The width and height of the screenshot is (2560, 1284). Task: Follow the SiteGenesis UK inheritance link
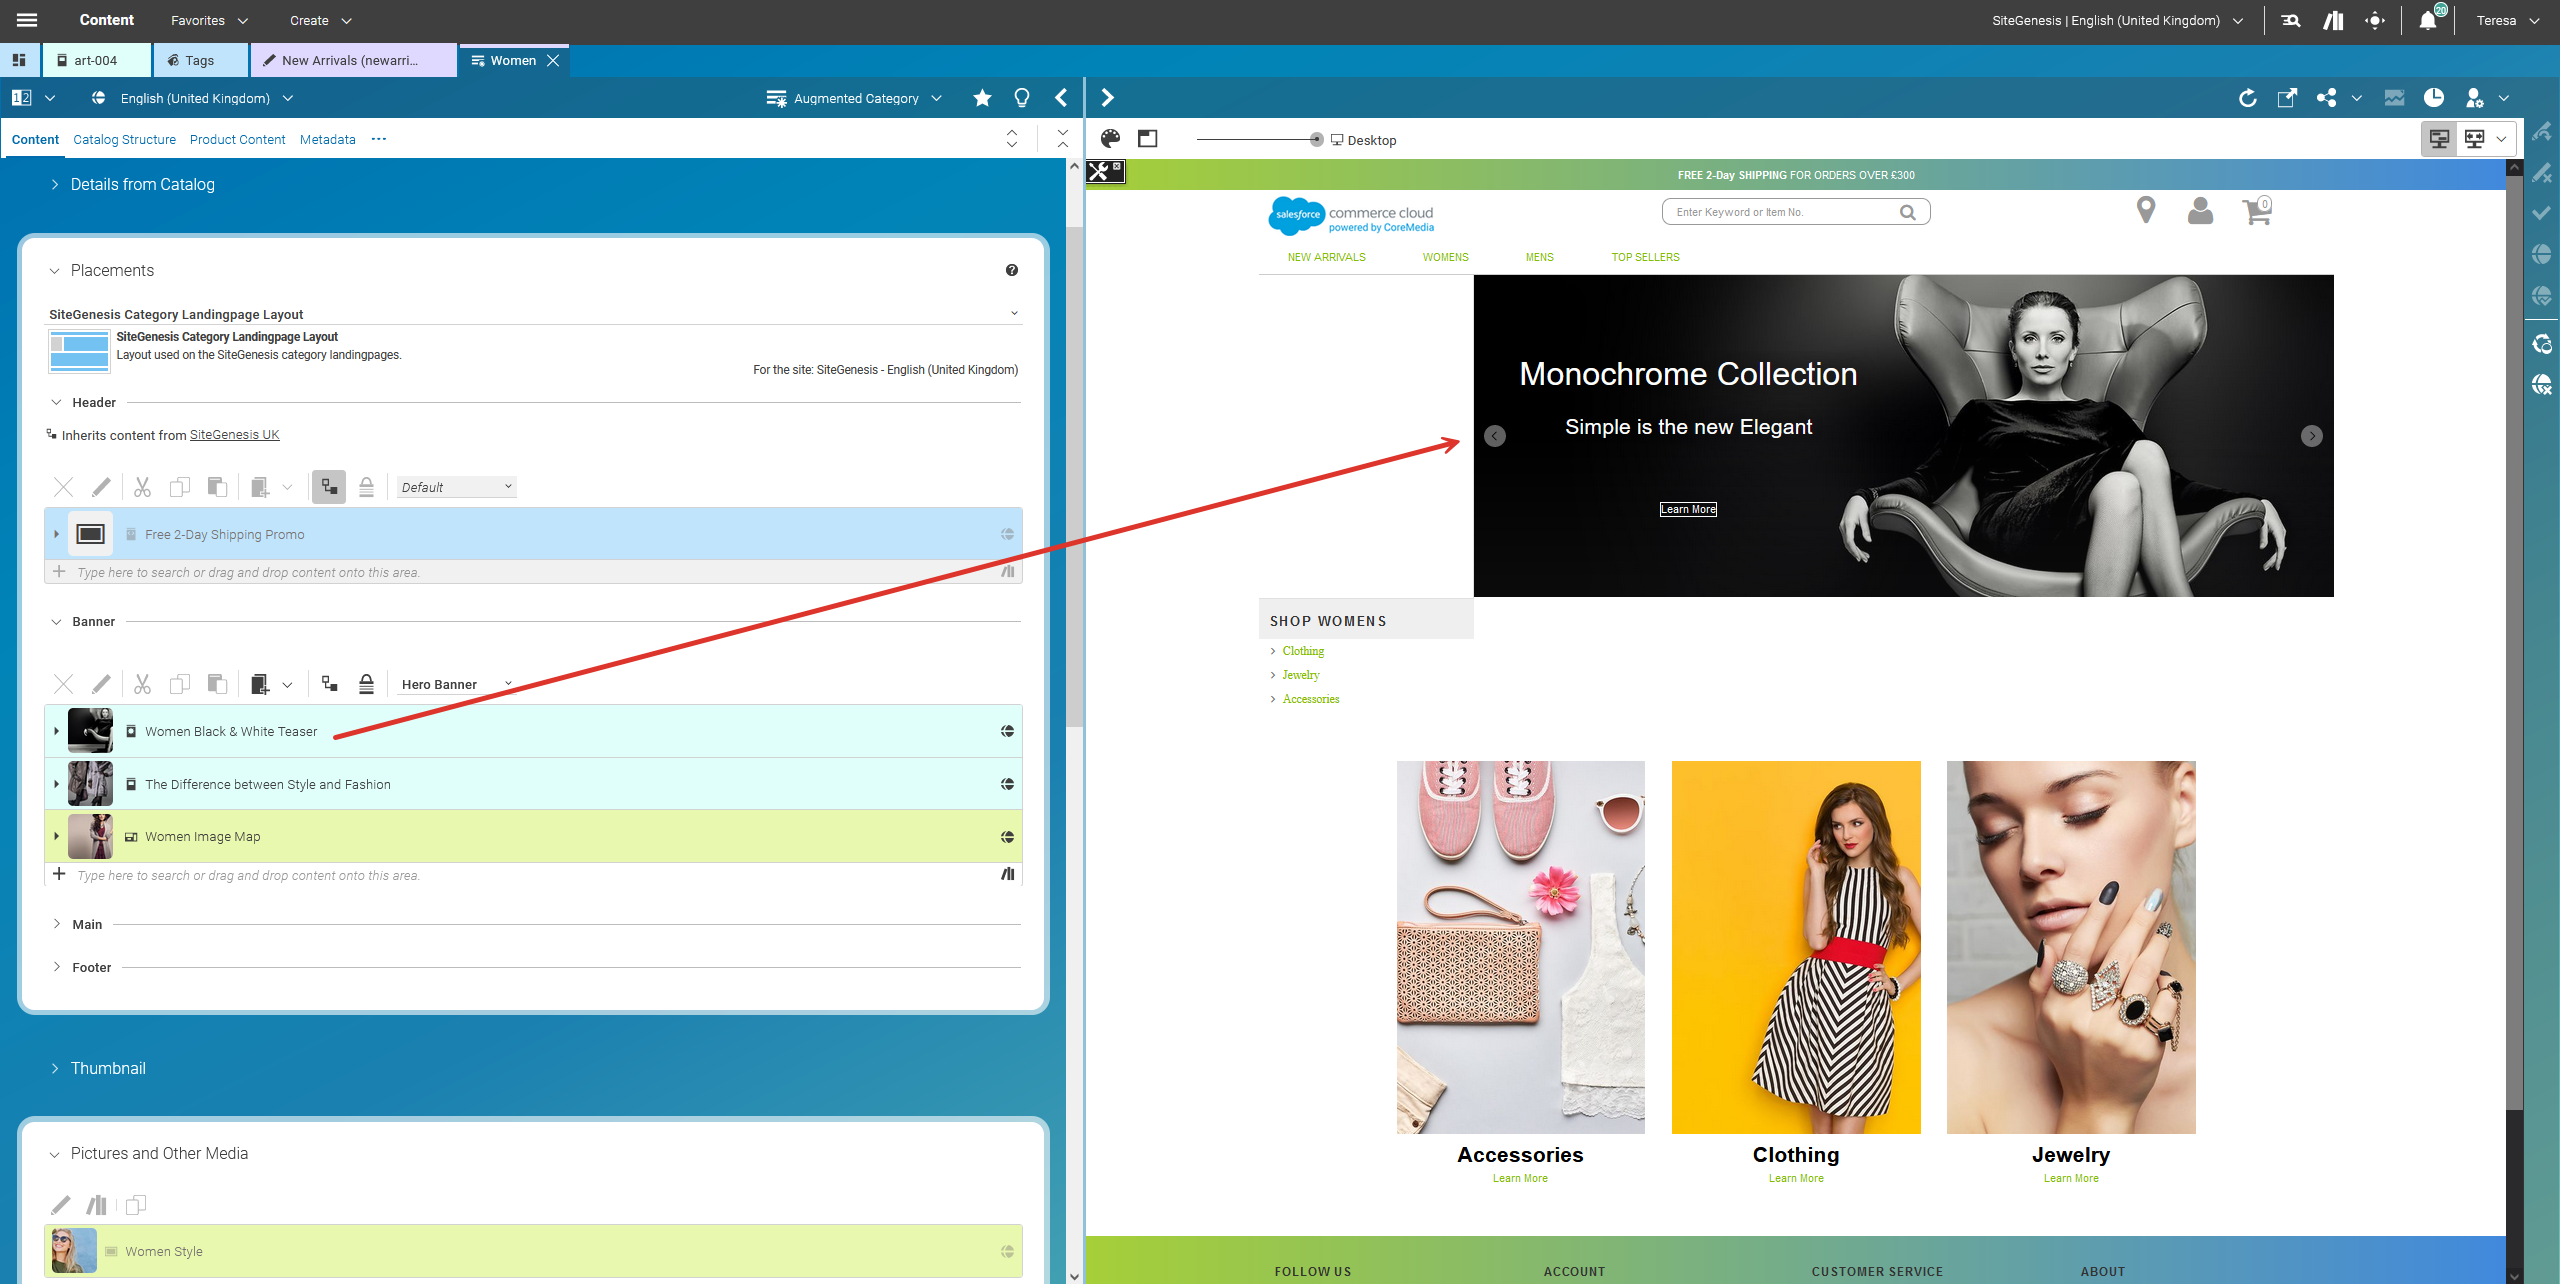(x=234, y=435)
